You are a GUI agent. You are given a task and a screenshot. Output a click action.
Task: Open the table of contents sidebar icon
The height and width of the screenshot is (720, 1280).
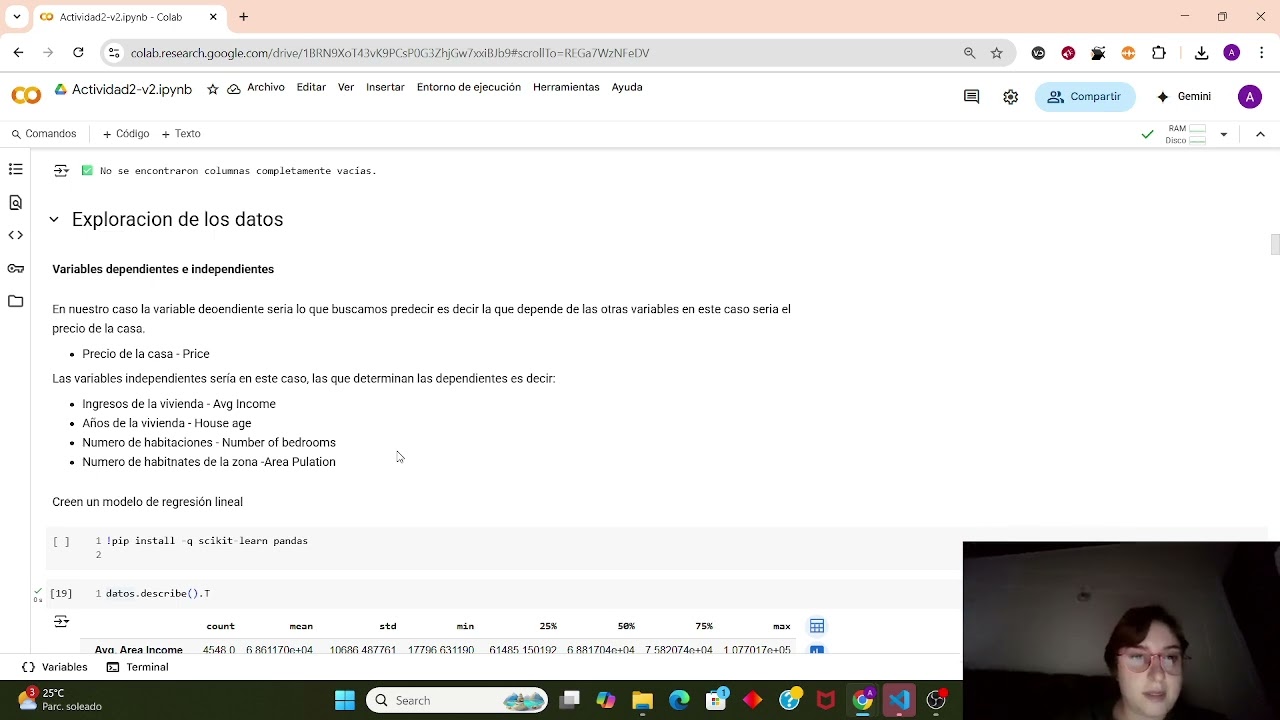tap(15, 169)
